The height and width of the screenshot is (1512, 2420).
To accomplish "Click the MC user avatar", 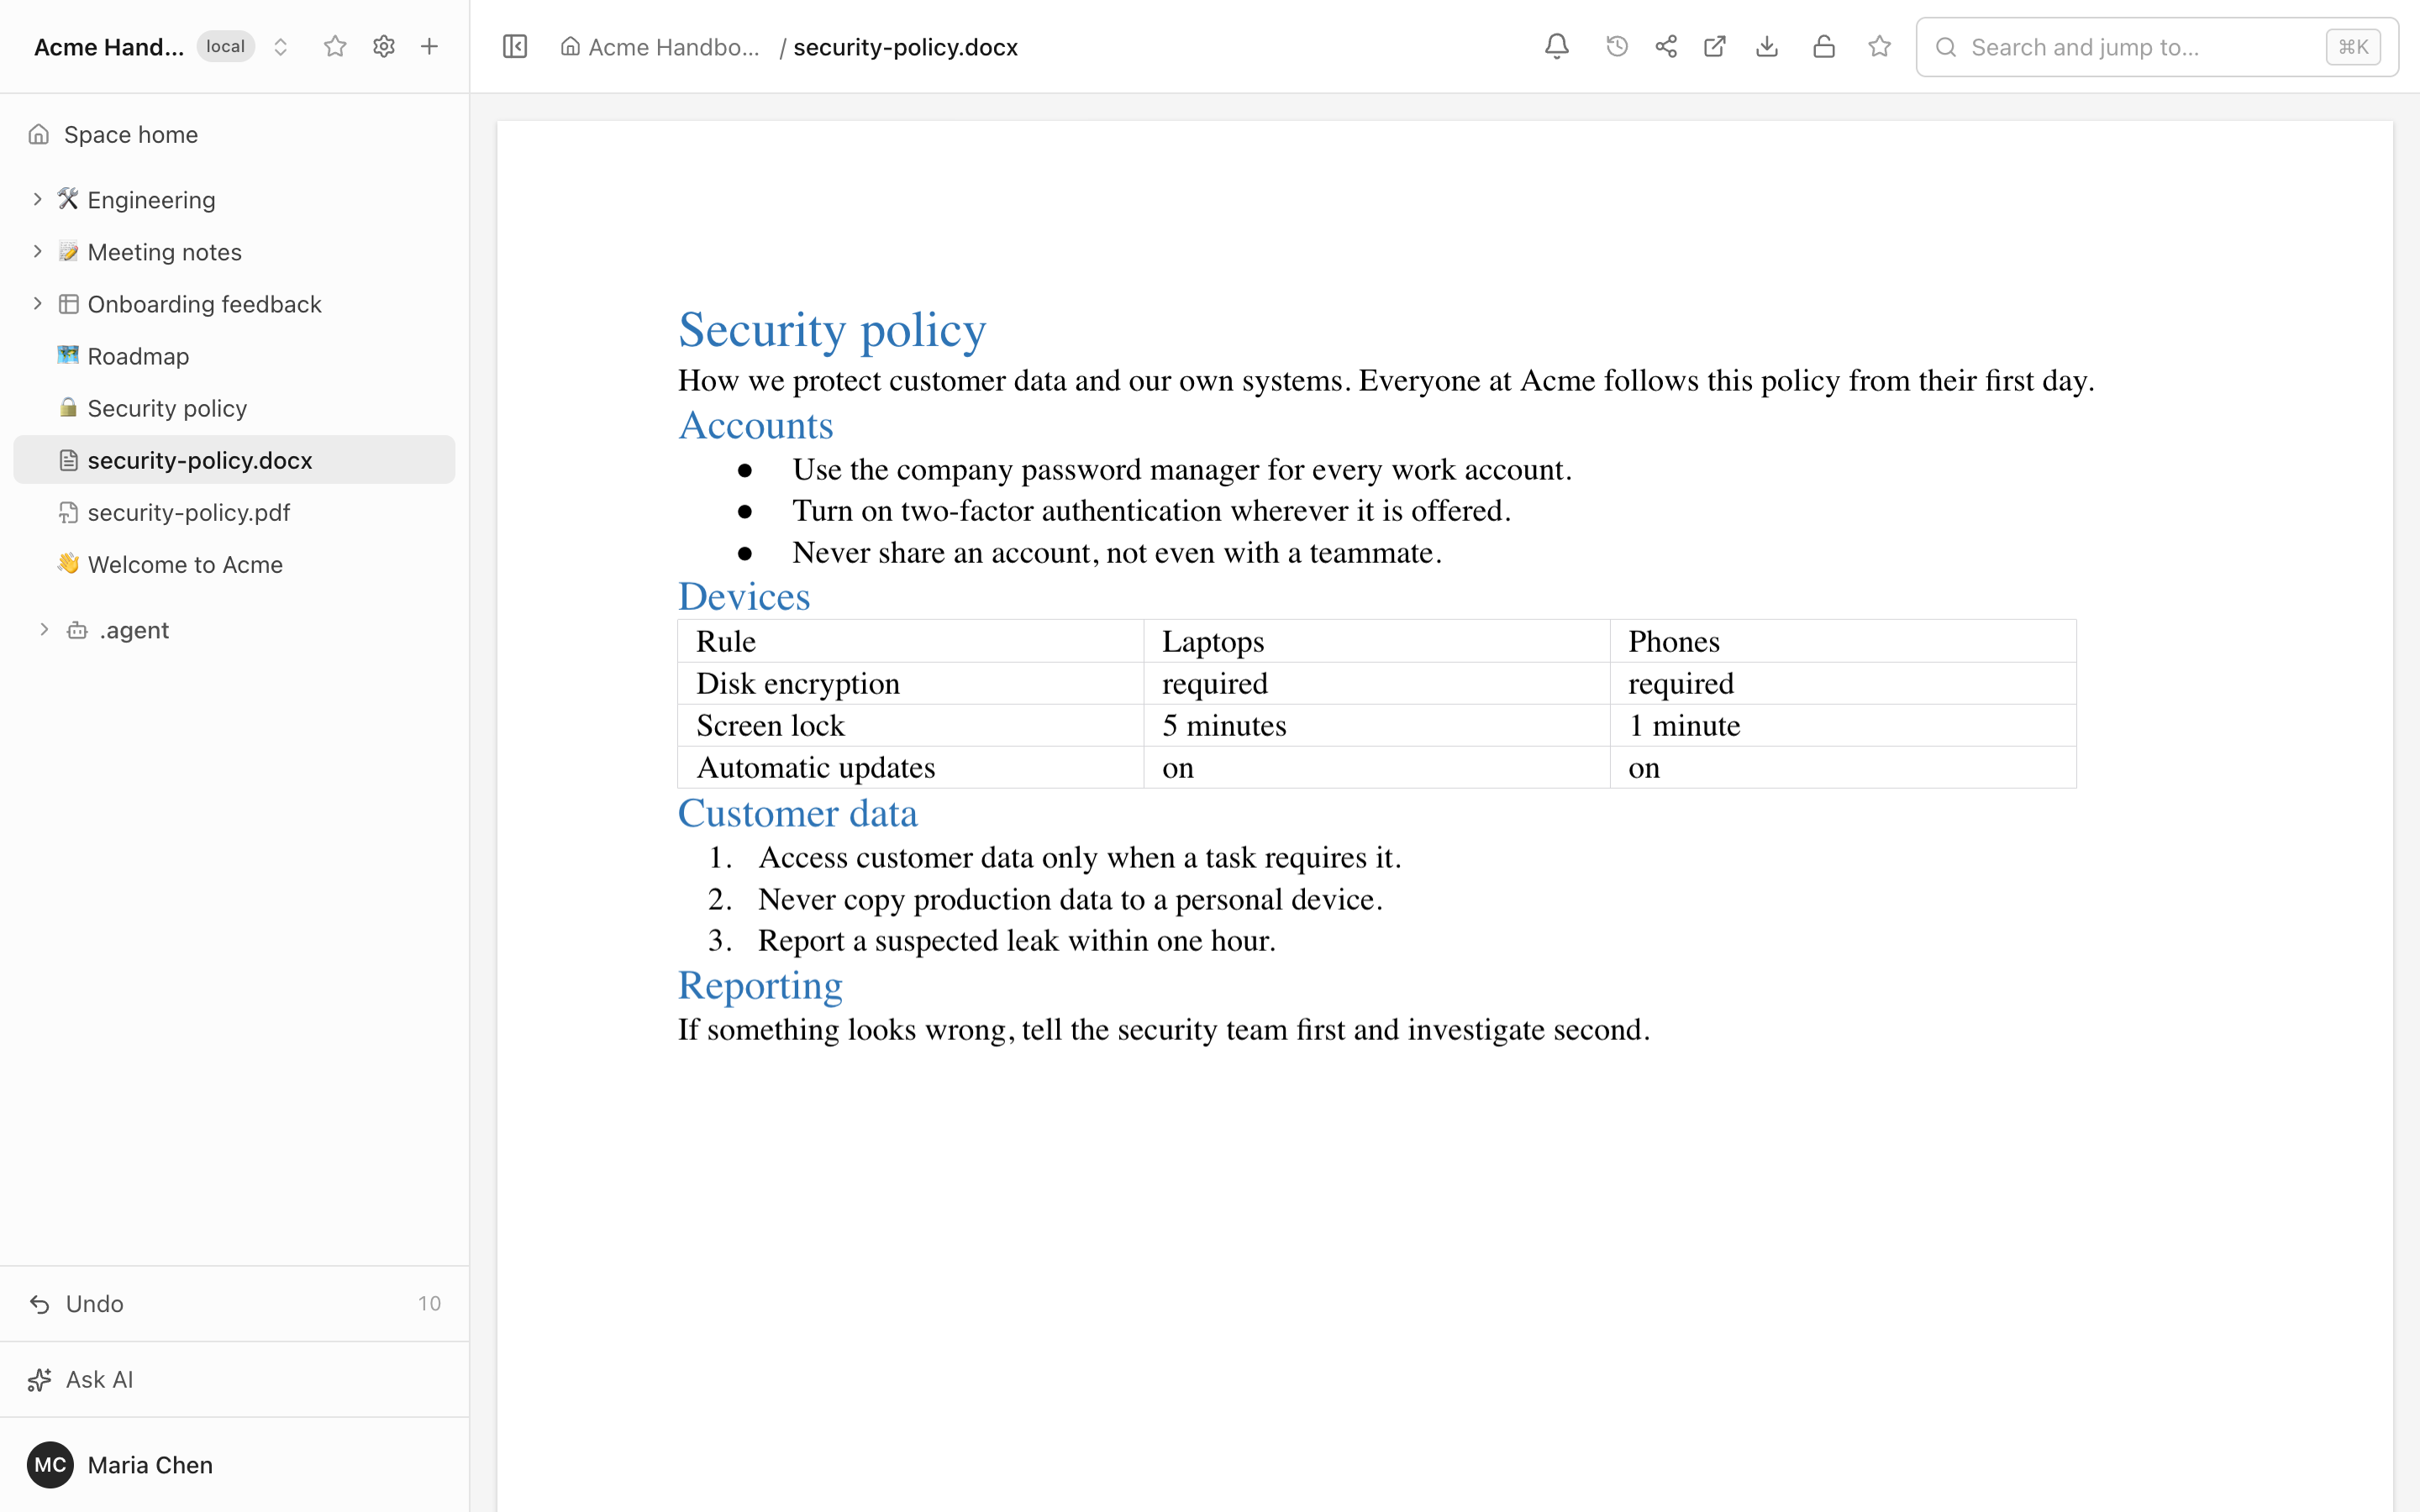I will click(x=50, y=1465).
